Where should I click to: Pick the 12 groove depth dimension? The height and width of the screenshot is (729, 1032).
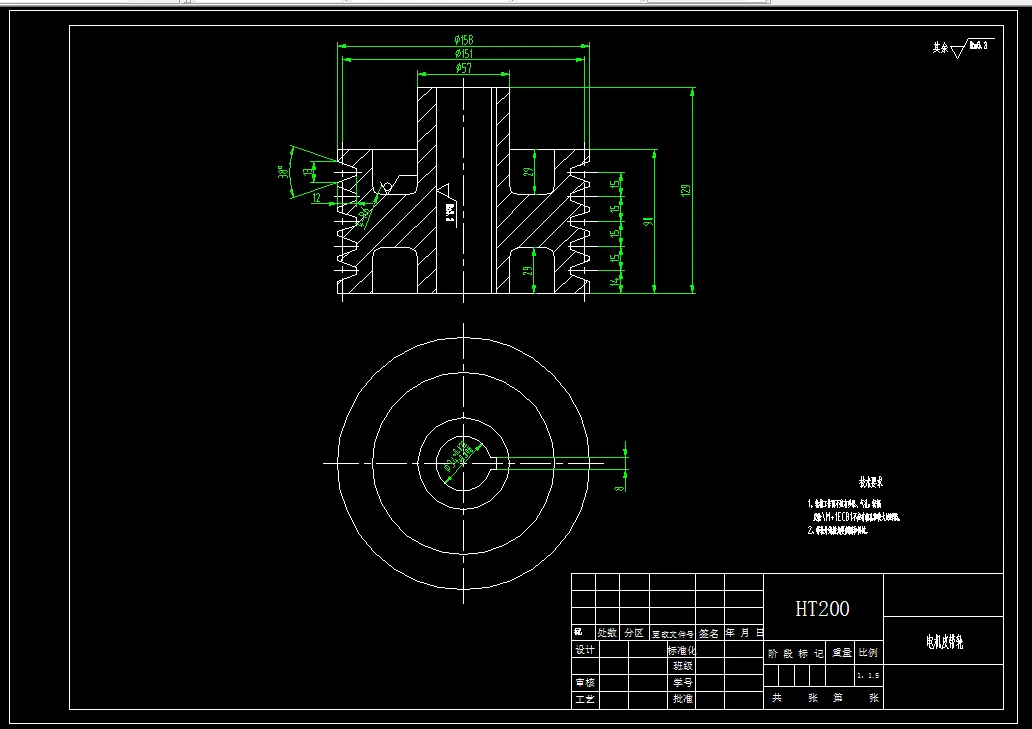point(317,197)
